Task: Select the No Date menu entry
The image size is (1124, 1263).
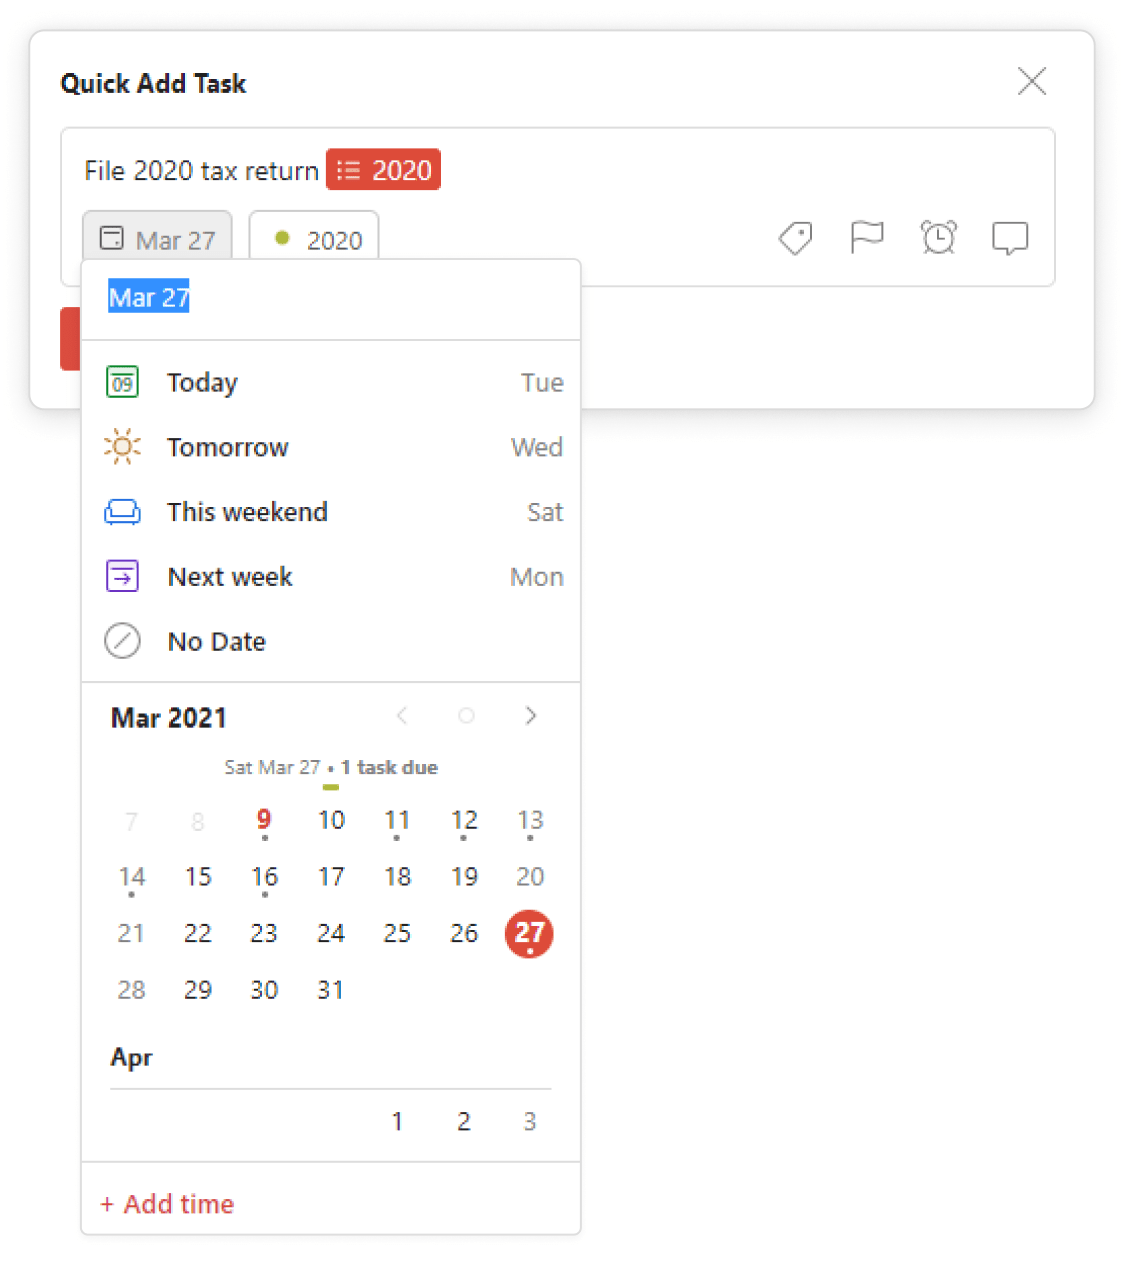Action: (x=216, y=641)
